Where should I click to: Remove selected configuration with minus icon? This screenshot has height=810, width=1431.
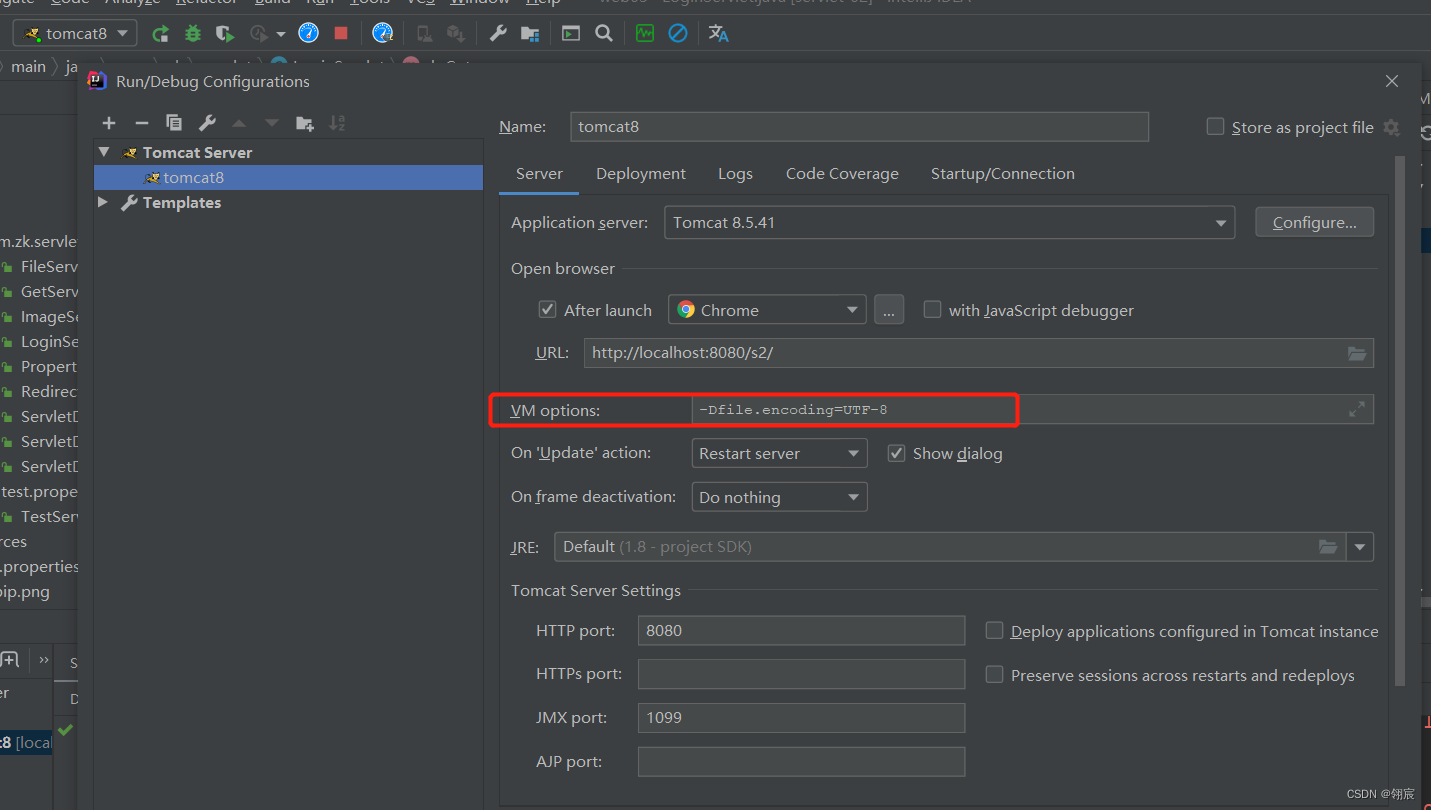(x=142, y=123)
